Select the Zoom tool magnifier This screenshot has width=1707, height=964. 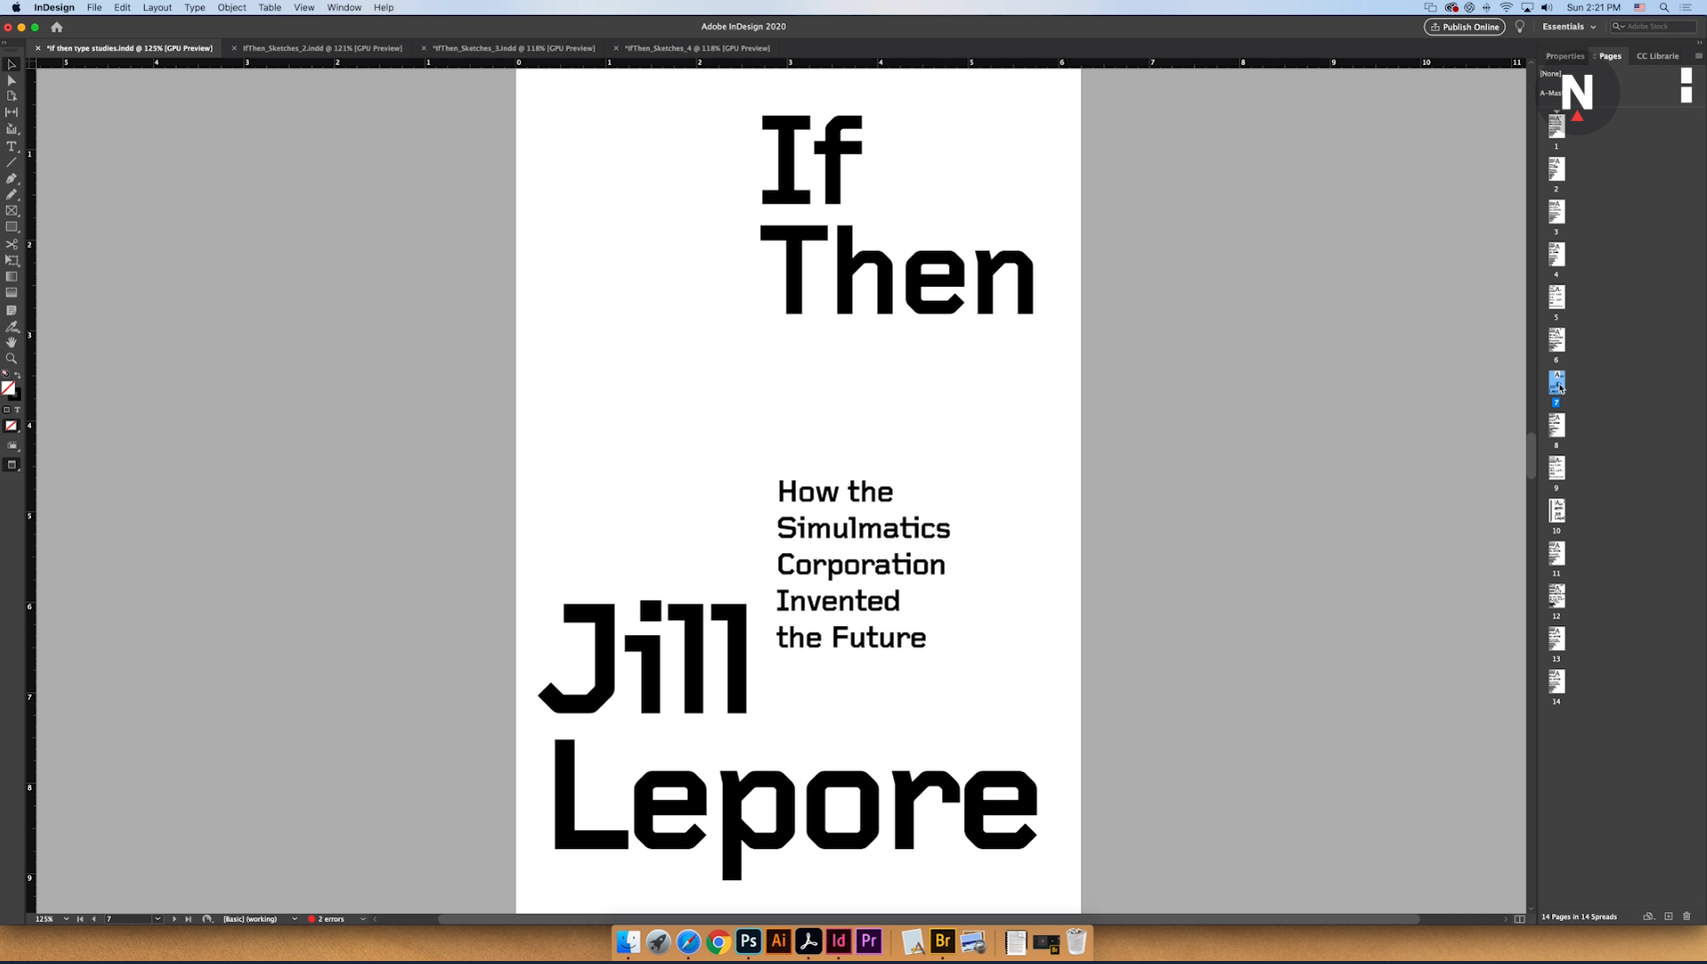coord(12,358)
